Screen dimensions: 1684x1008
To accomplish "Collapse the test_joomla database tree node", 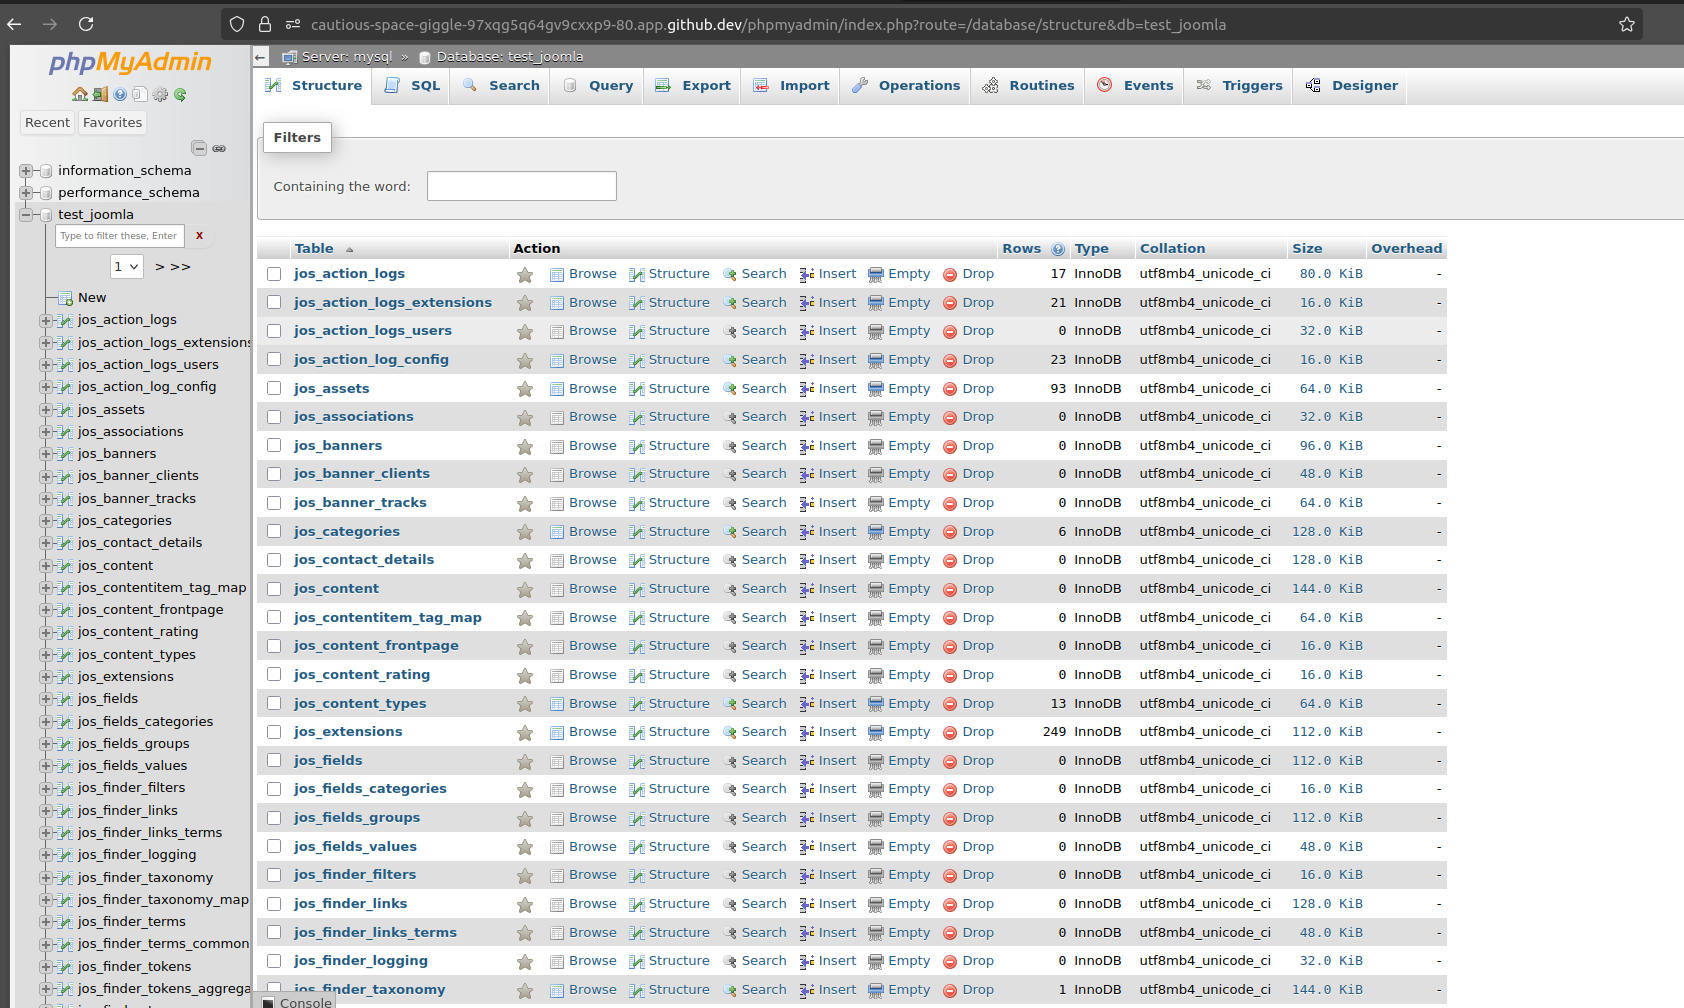I will tap(27, 214).
